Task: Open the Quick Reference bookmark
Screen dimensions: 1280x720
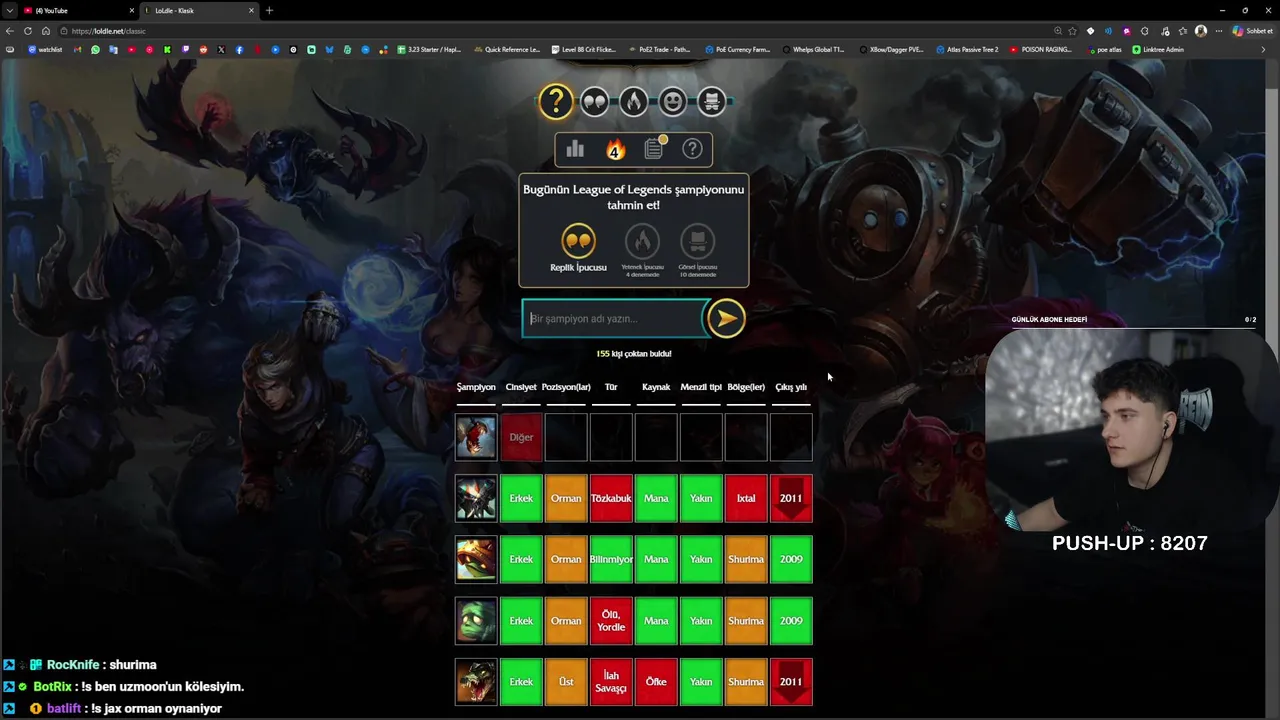Action: coord(507,49)
